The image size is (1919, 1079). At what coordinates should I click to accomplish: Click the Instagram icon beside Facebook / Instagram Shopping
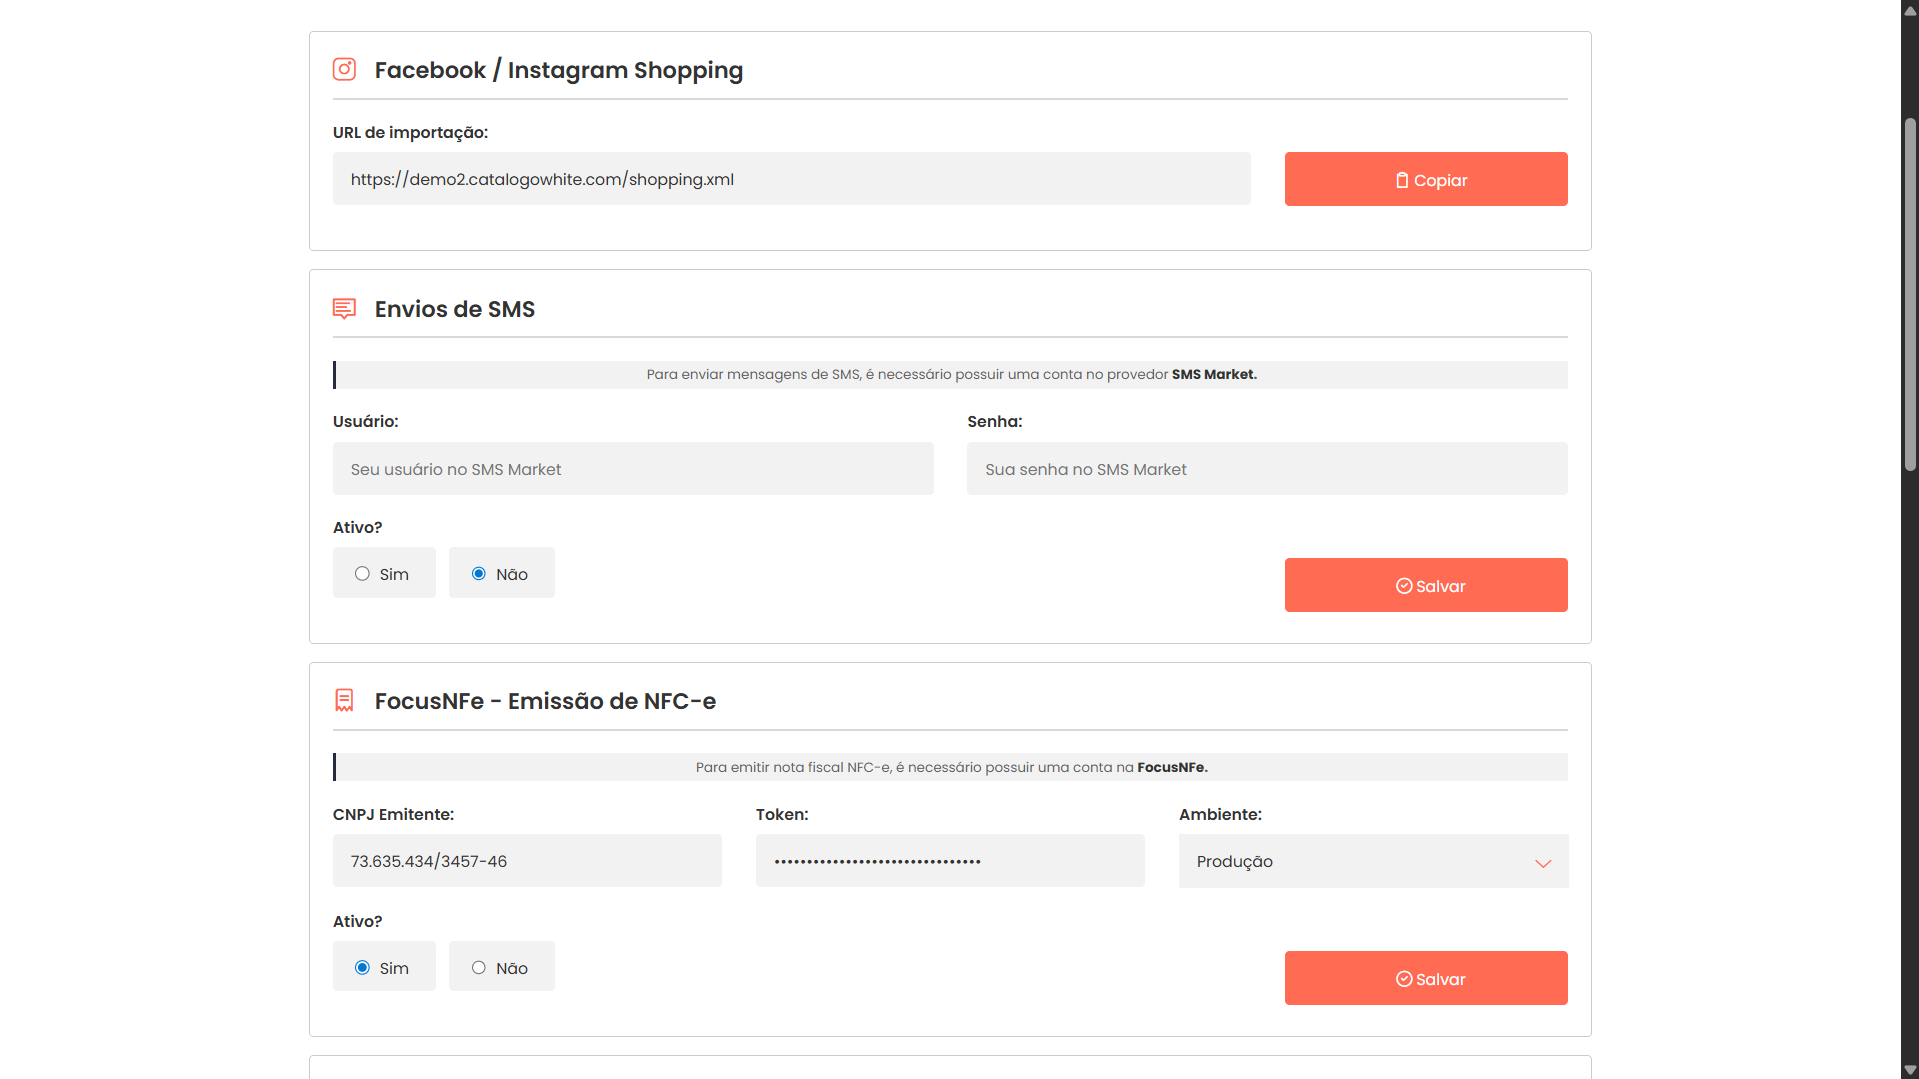pos(344,69)
